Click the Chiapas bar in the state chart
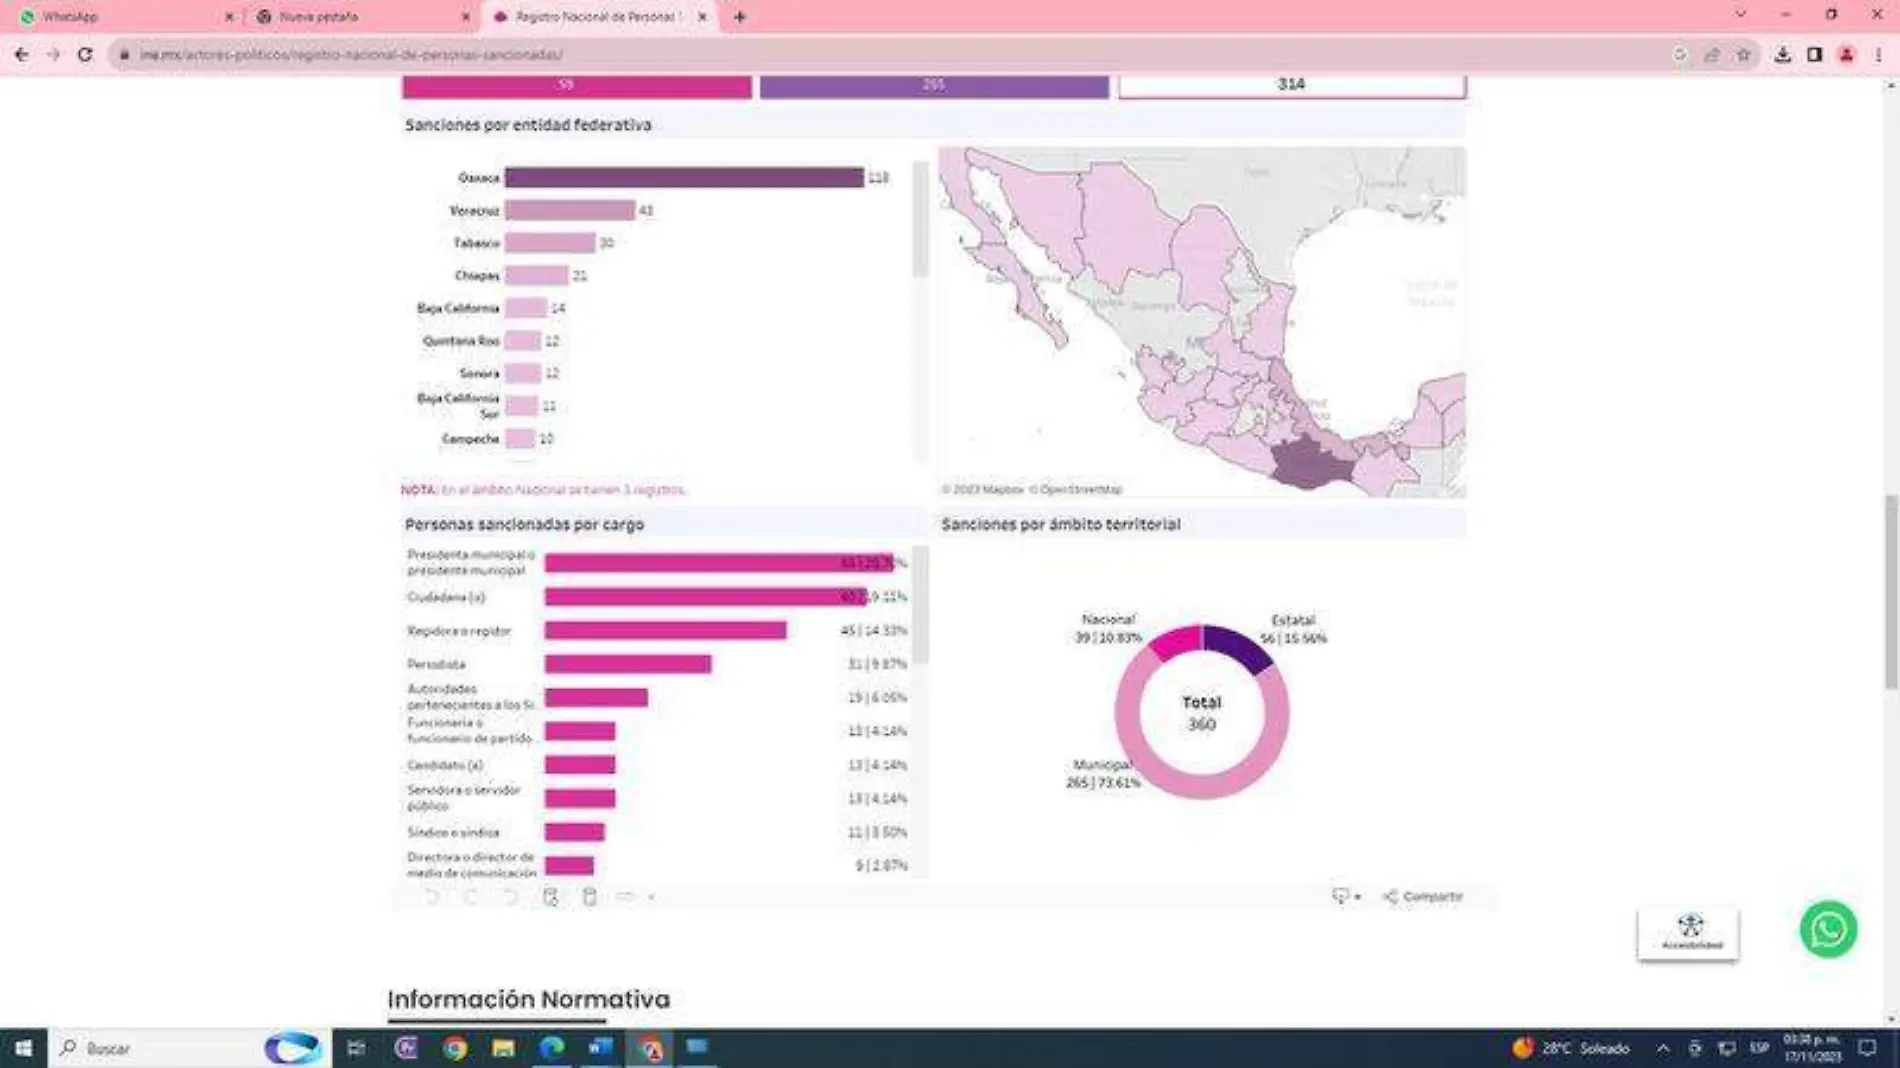 pos(536,276)
